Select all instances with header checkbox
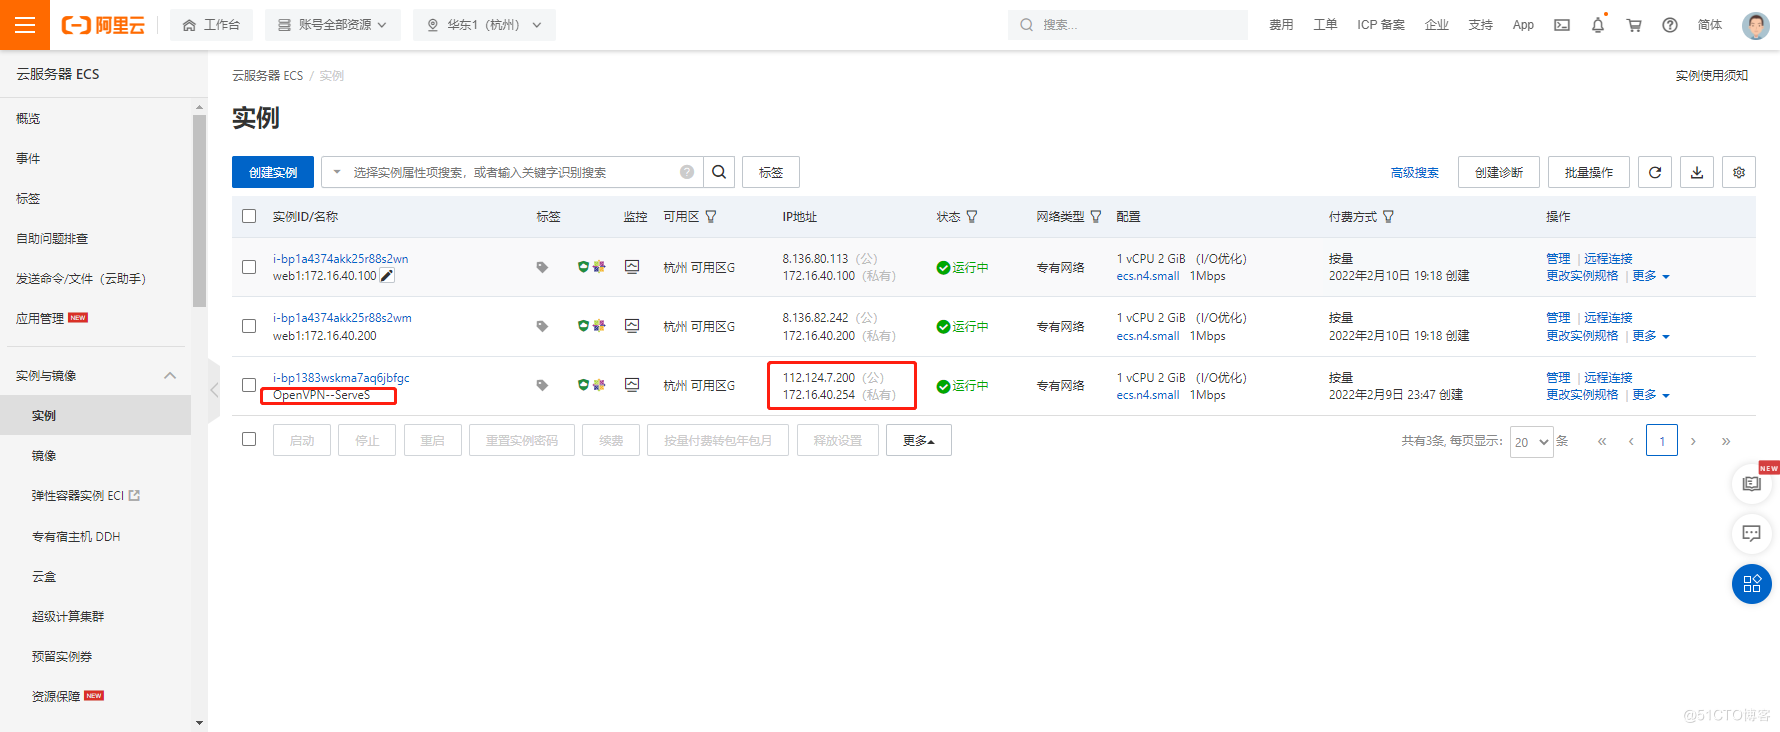The height and width of the screenshot is (732, 1780). click(x=249, y=216)
